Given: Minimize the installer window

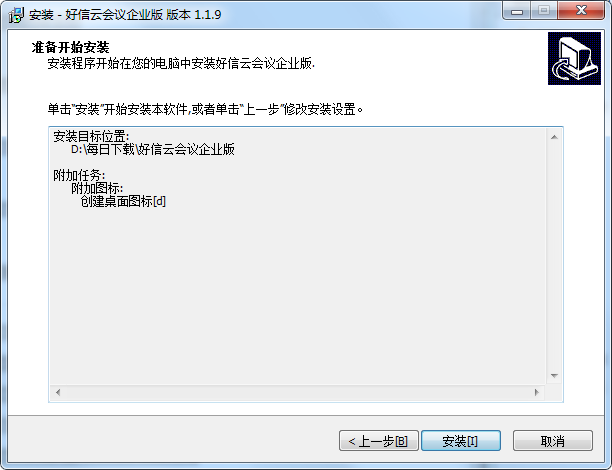Looking at the screenshot, I should tap(517, 11).
